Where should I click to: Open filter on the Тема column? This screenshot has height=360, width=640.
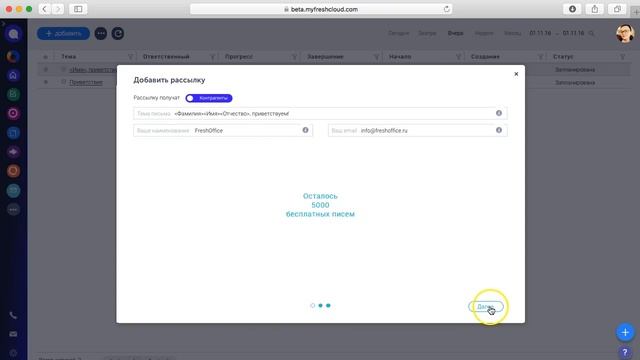131,57
